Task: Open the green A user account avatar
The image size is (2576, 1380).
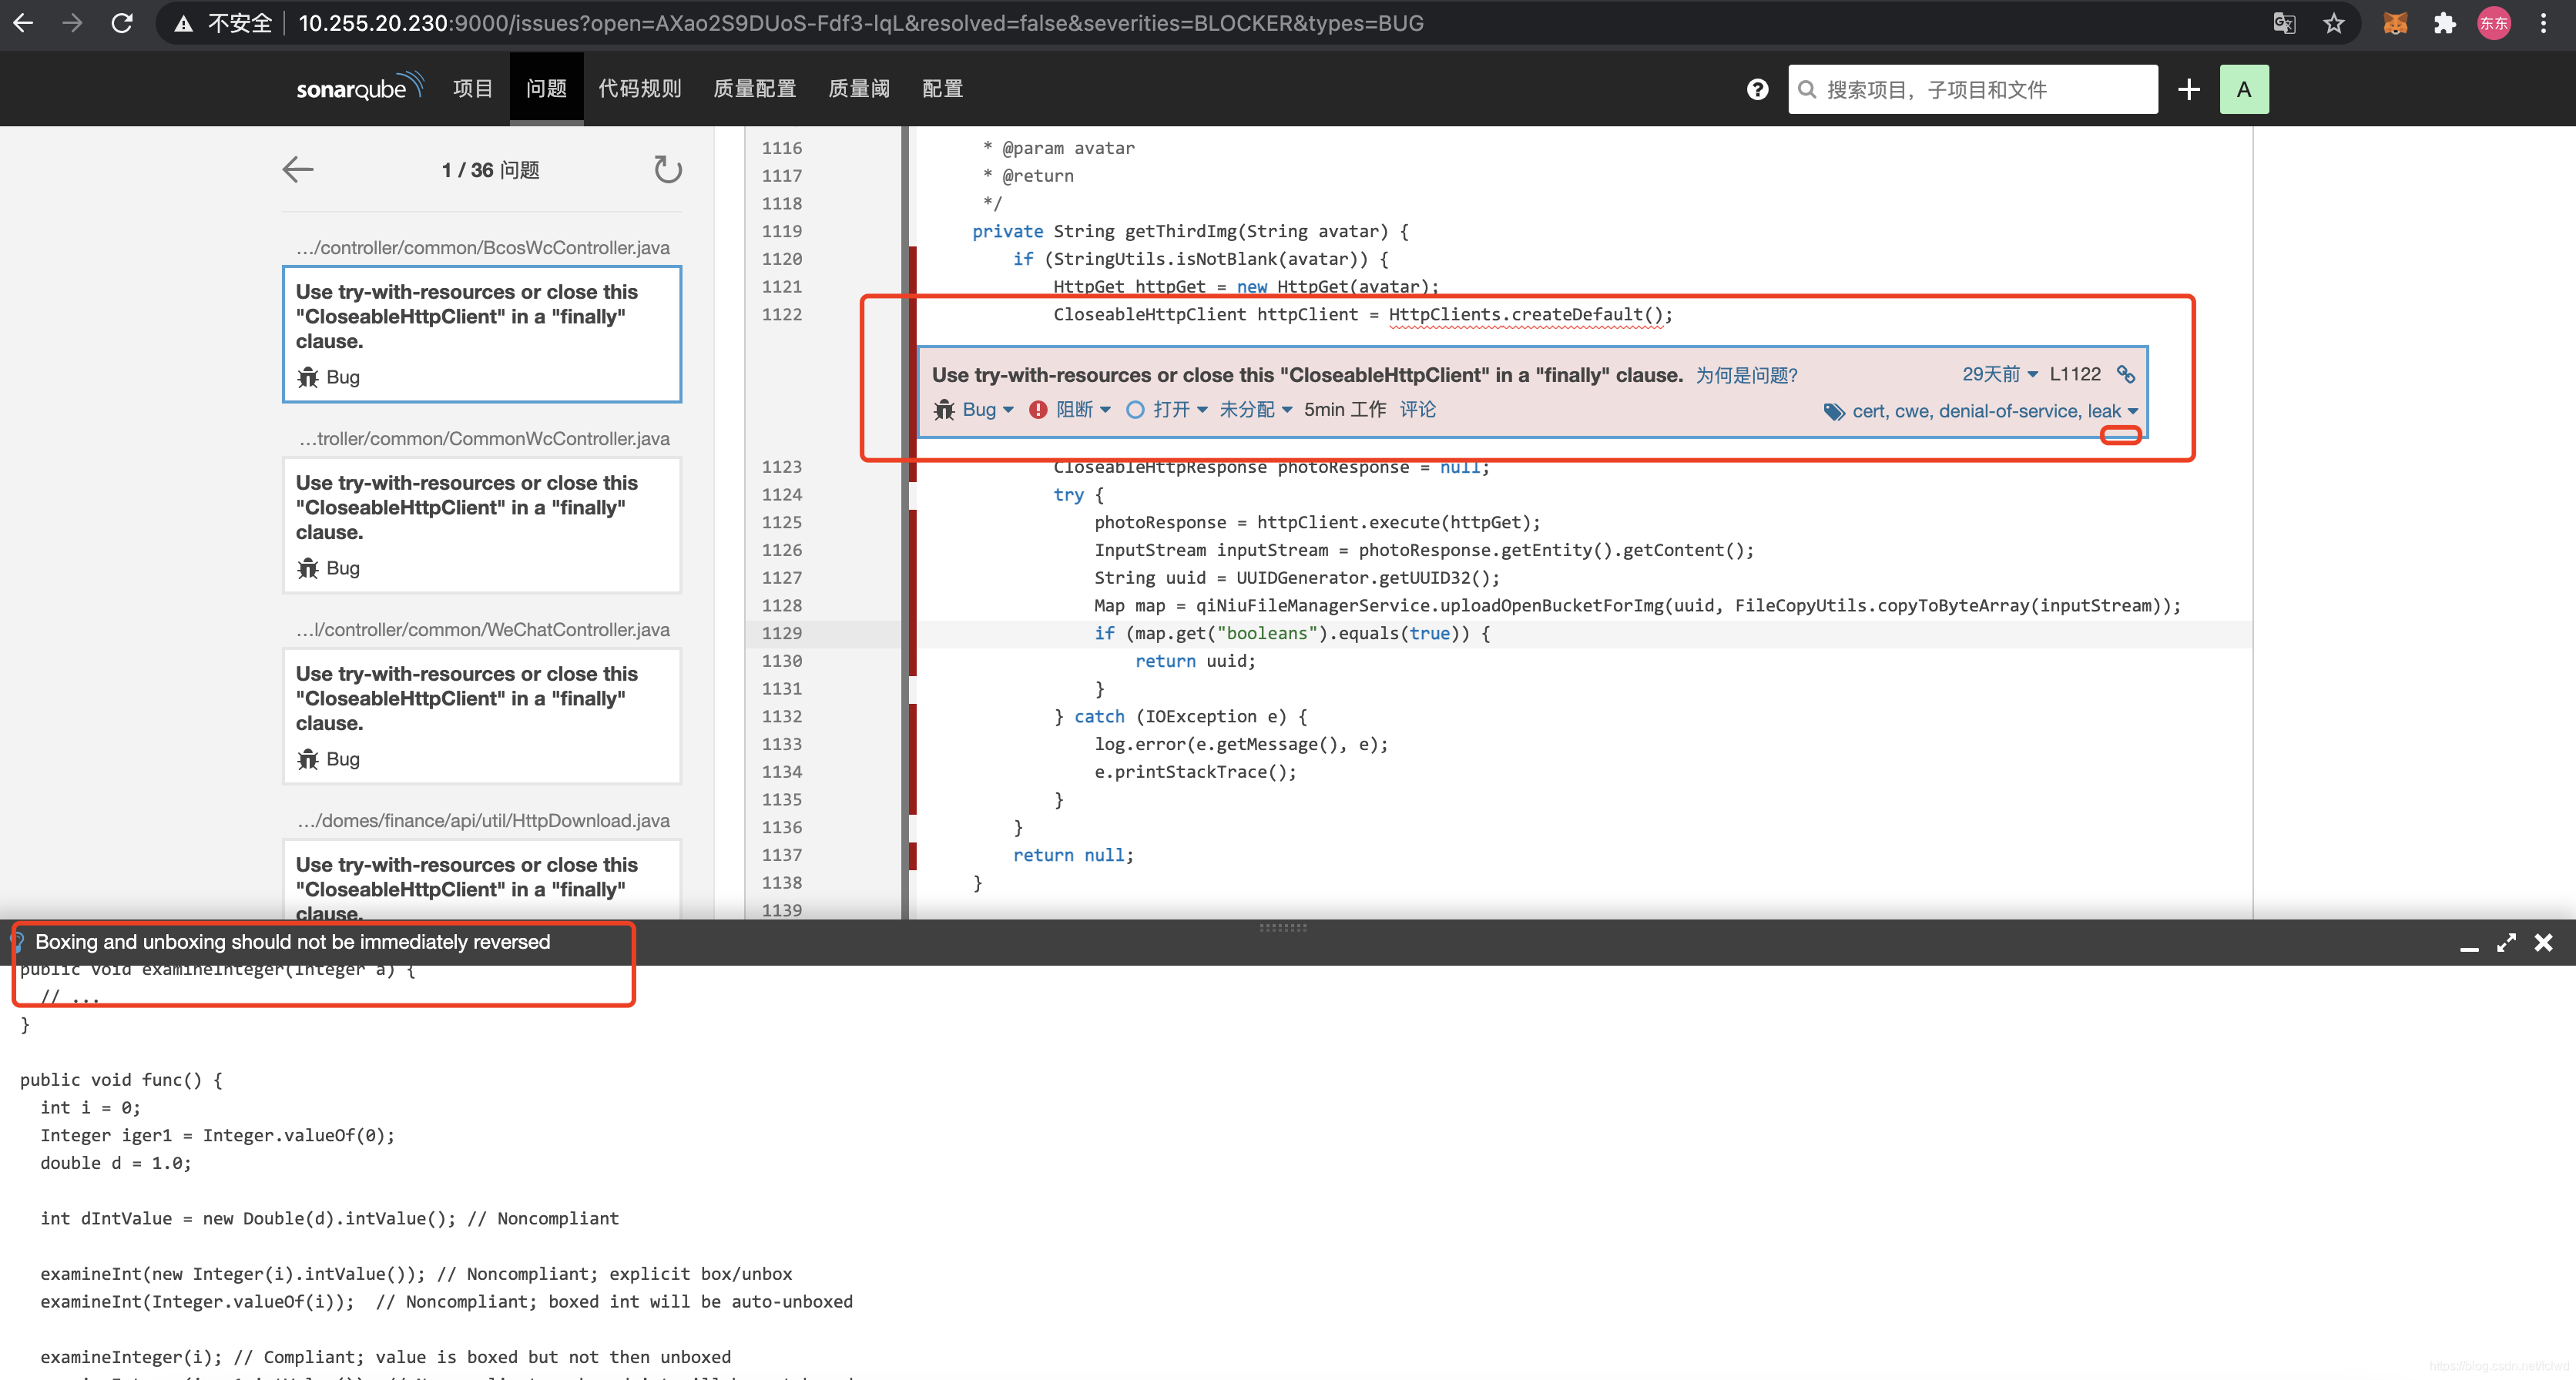Action: click(2244, 89)
